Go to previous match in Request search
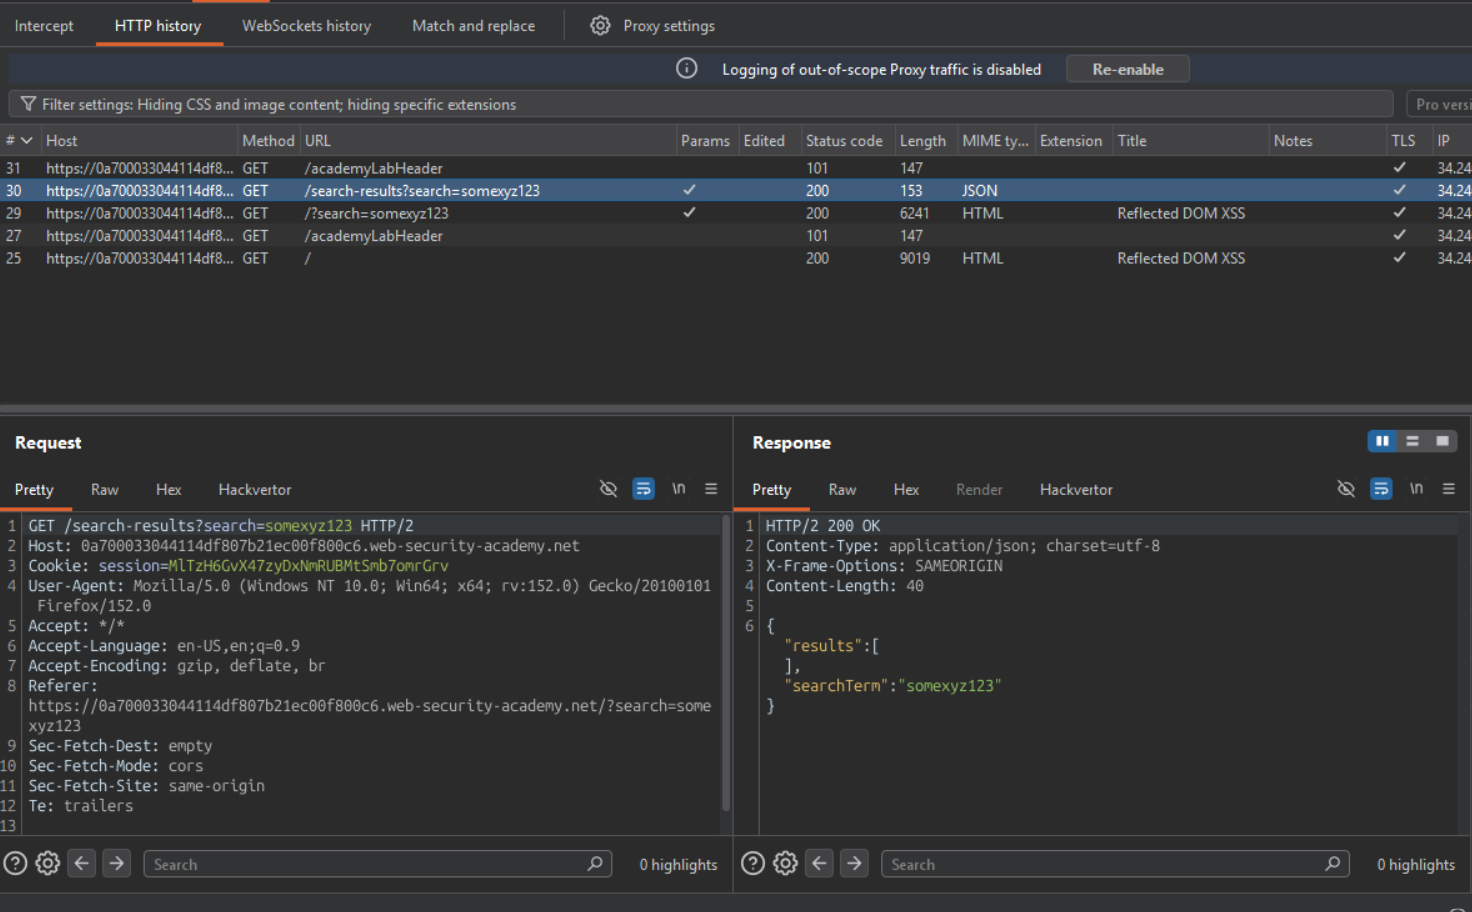This screenshot has width=1472, height=912. [x=82, y=863]
